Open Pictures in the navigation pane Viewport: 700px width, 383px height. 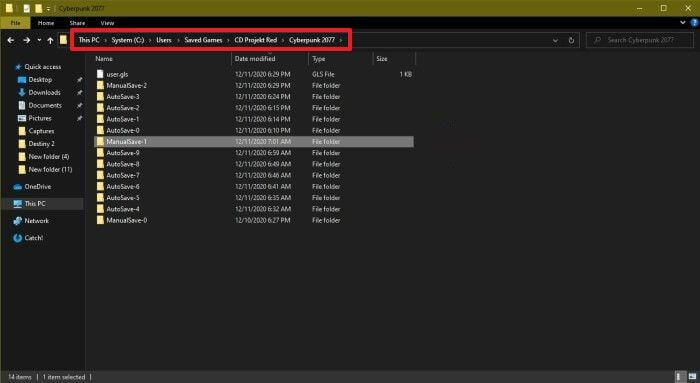(40, 118)
